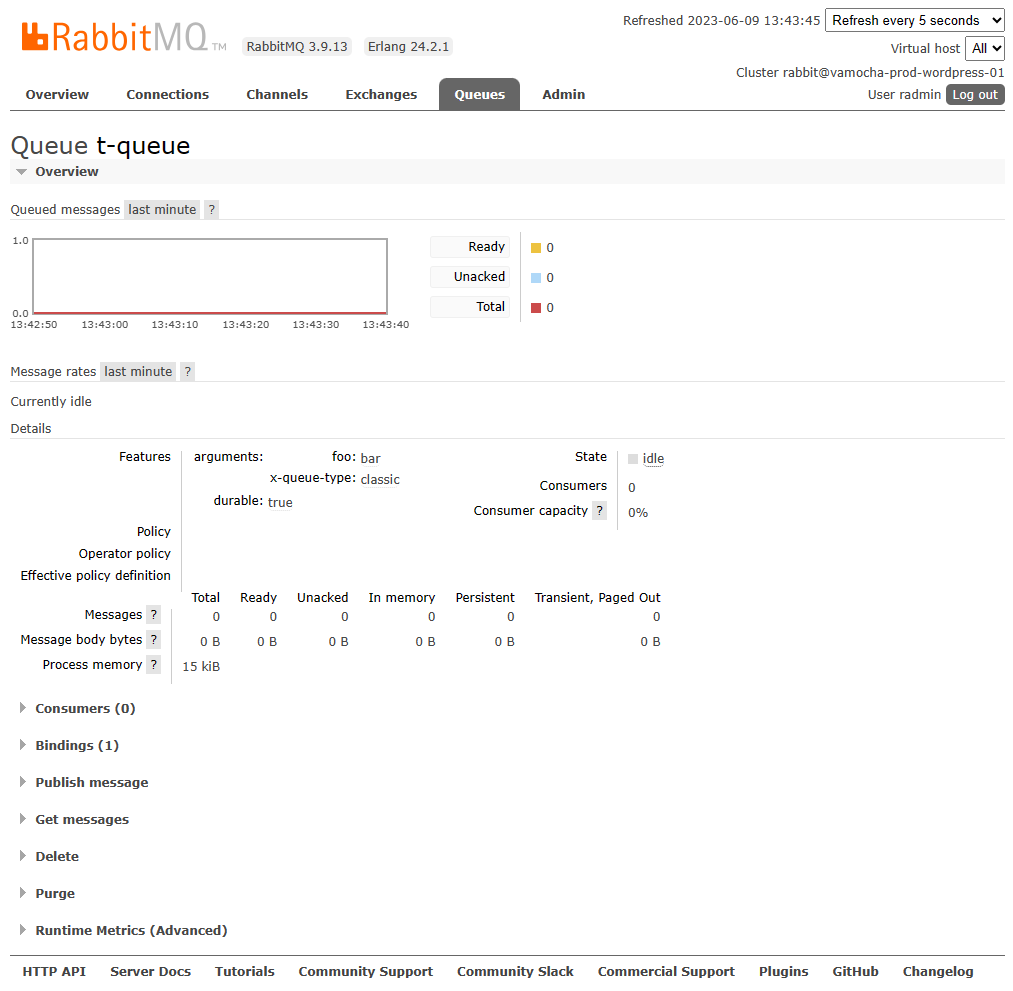Click the Ready legend label
Viewport: 1013px width, 991px height.
click(470, 247)
